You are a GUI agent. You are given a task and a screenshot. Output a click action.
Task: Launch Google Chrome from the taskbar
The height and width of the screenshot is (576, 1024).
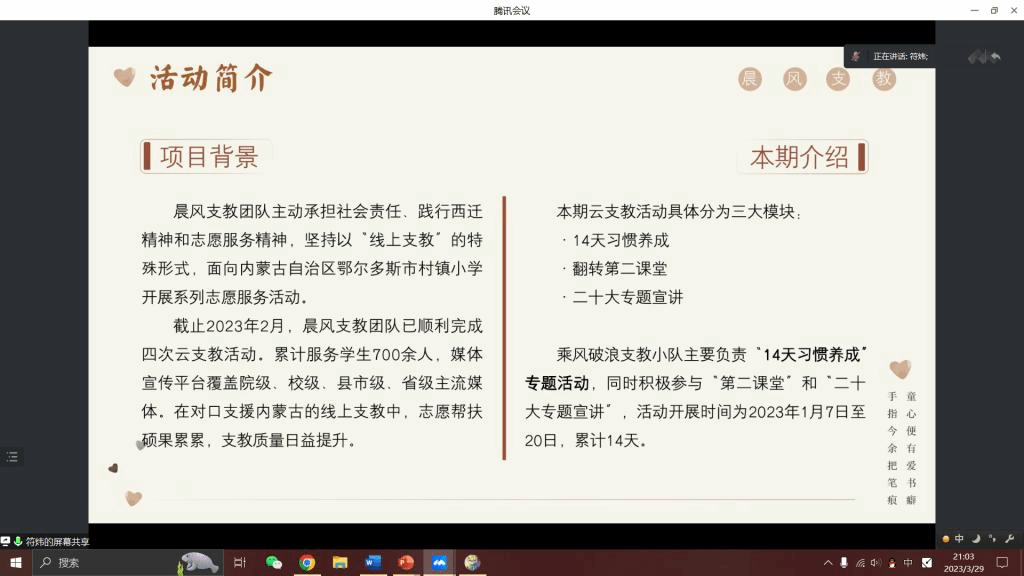point(307,563)
